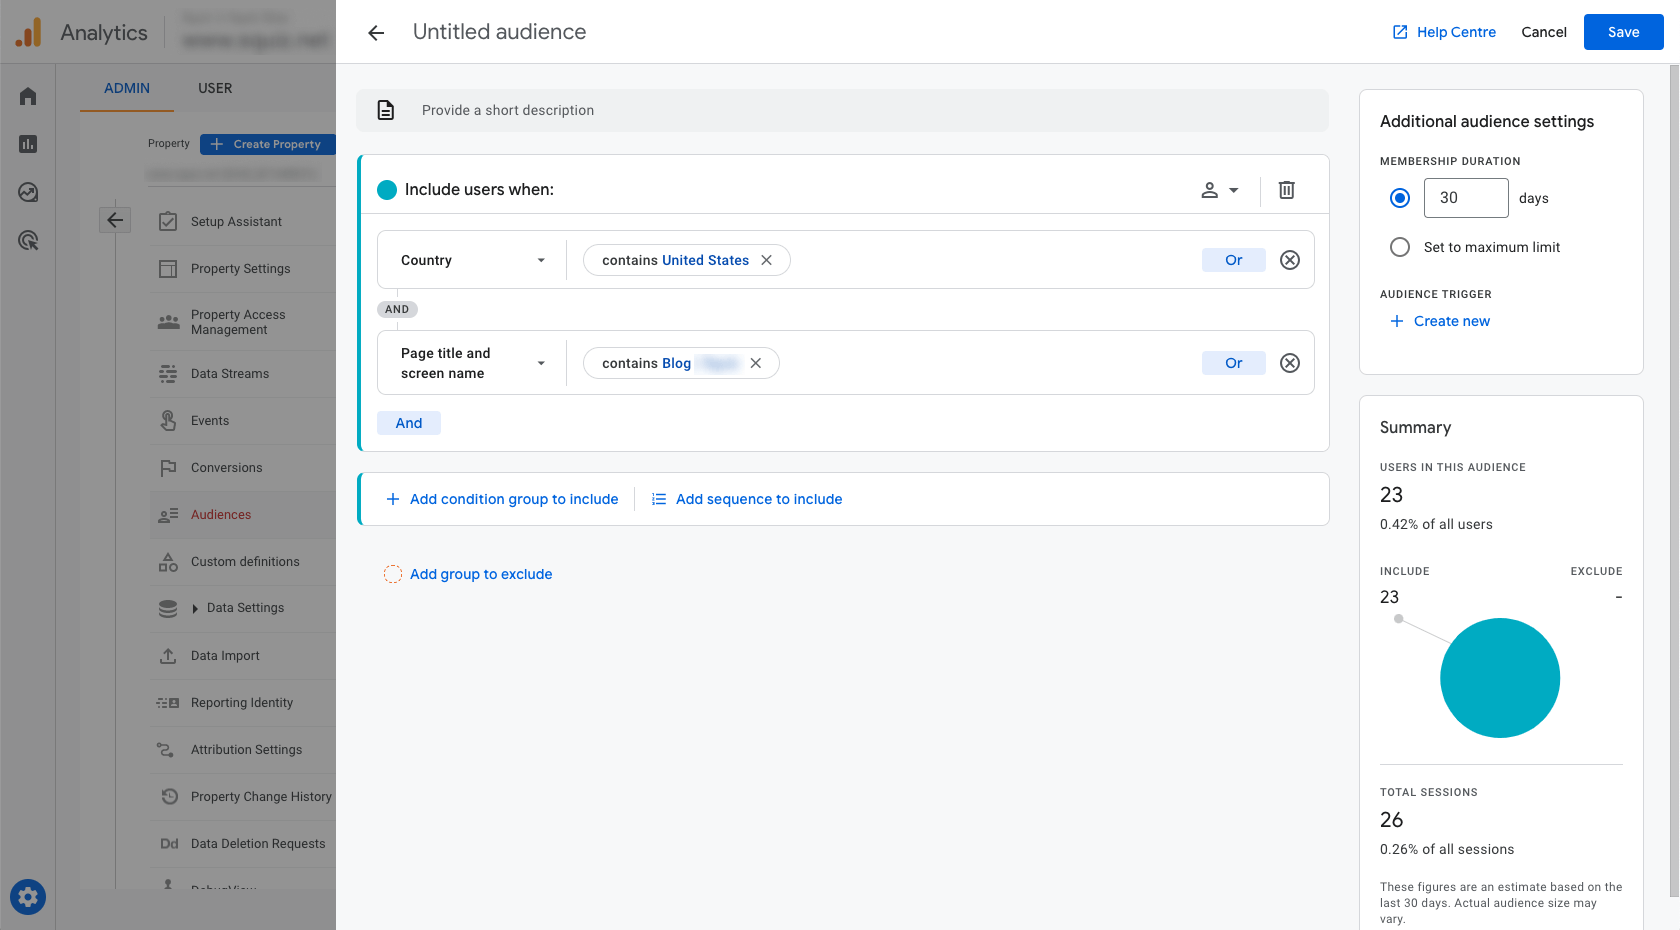Clear the 'contains United States' filter chip
Viewport: 1680px width, 930px height.
767,260
